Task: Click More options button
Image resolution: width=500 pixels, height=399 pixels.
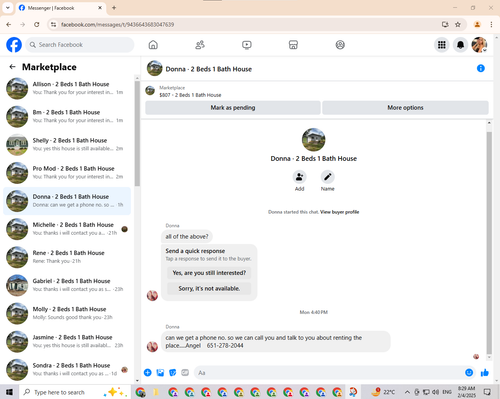Action: coord(405,108)
